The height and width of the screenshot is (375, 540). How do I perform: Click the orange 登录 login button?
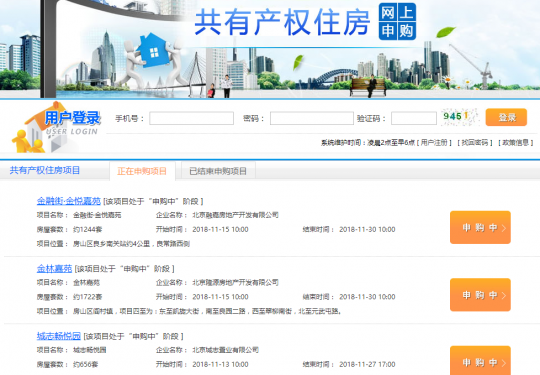(x=506, y=117)
